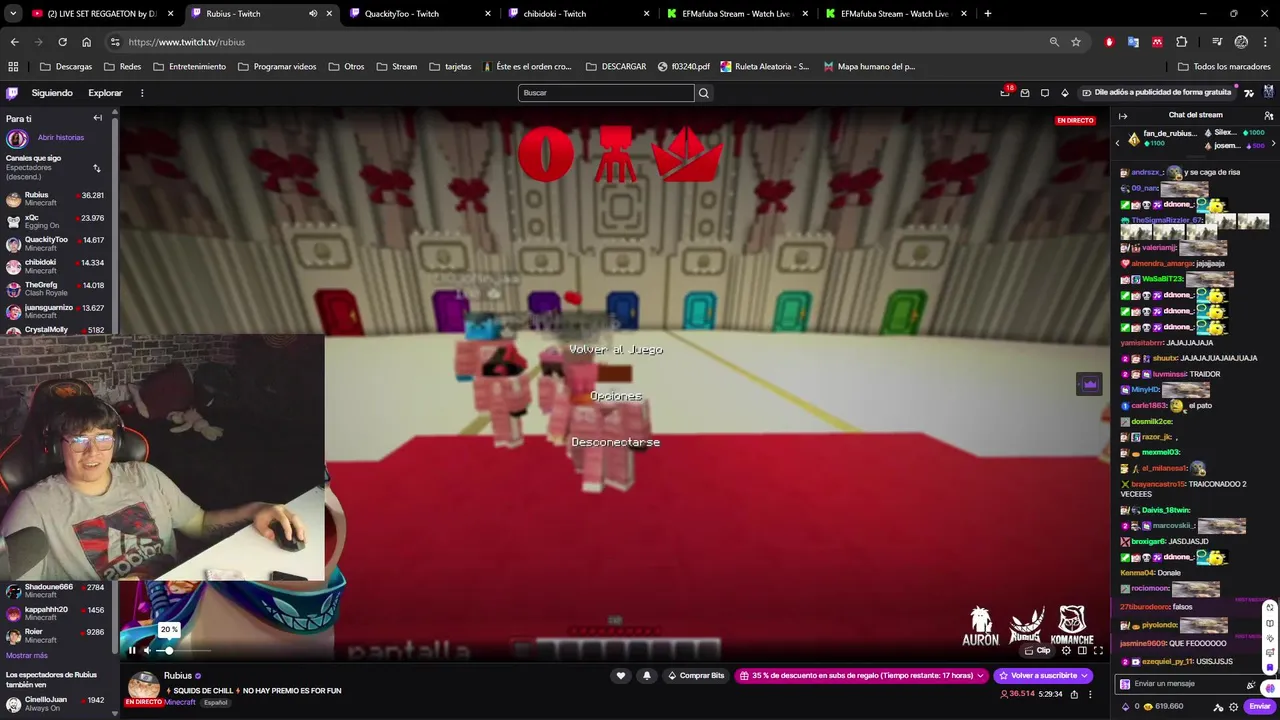Open TheGrefg channel in sidebar
Image resolution: width=1280 pixels, height=720 pixels.
tap(55, 289)
